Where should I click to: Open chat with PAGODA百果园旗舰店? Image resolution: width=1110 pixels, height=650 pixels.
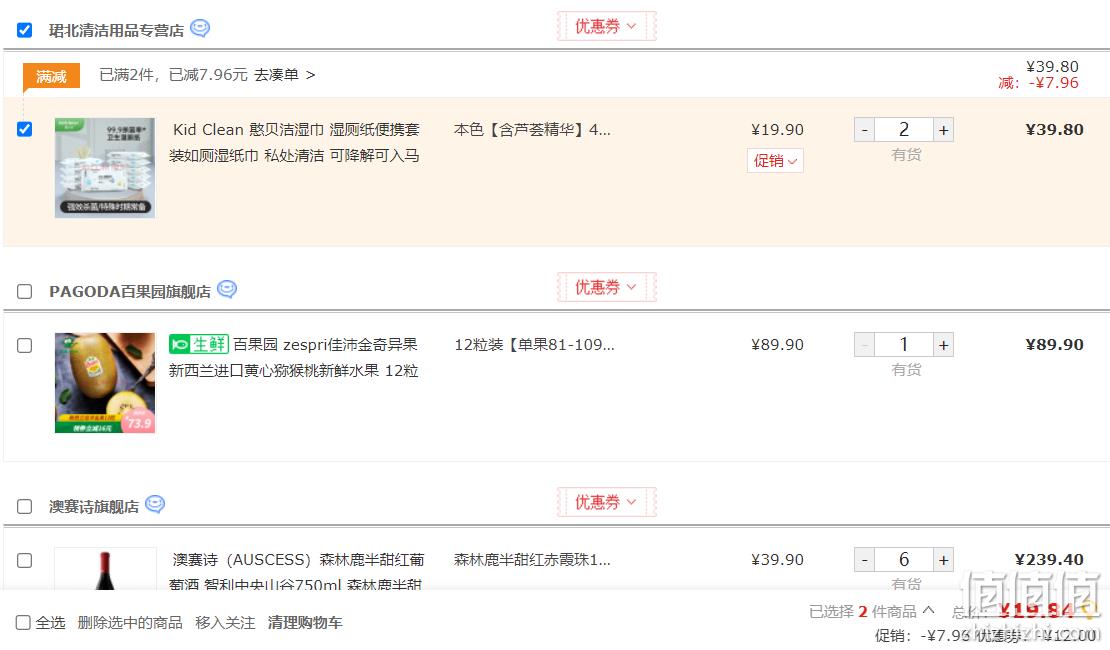point(227,290)
